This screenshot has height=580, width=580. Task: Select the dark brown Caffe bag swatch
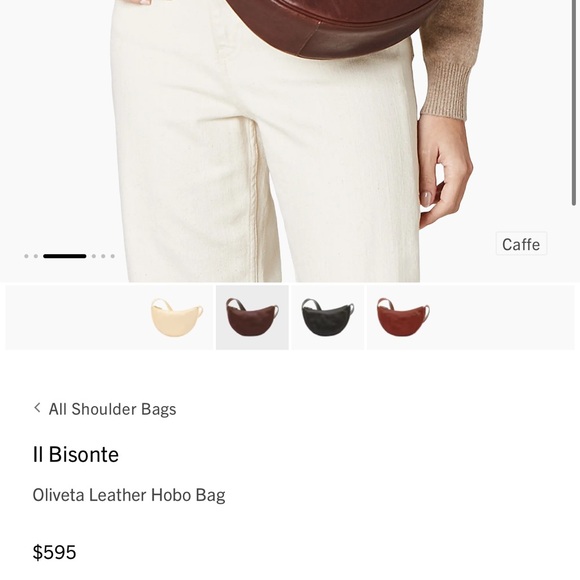[x=252, y=317]
